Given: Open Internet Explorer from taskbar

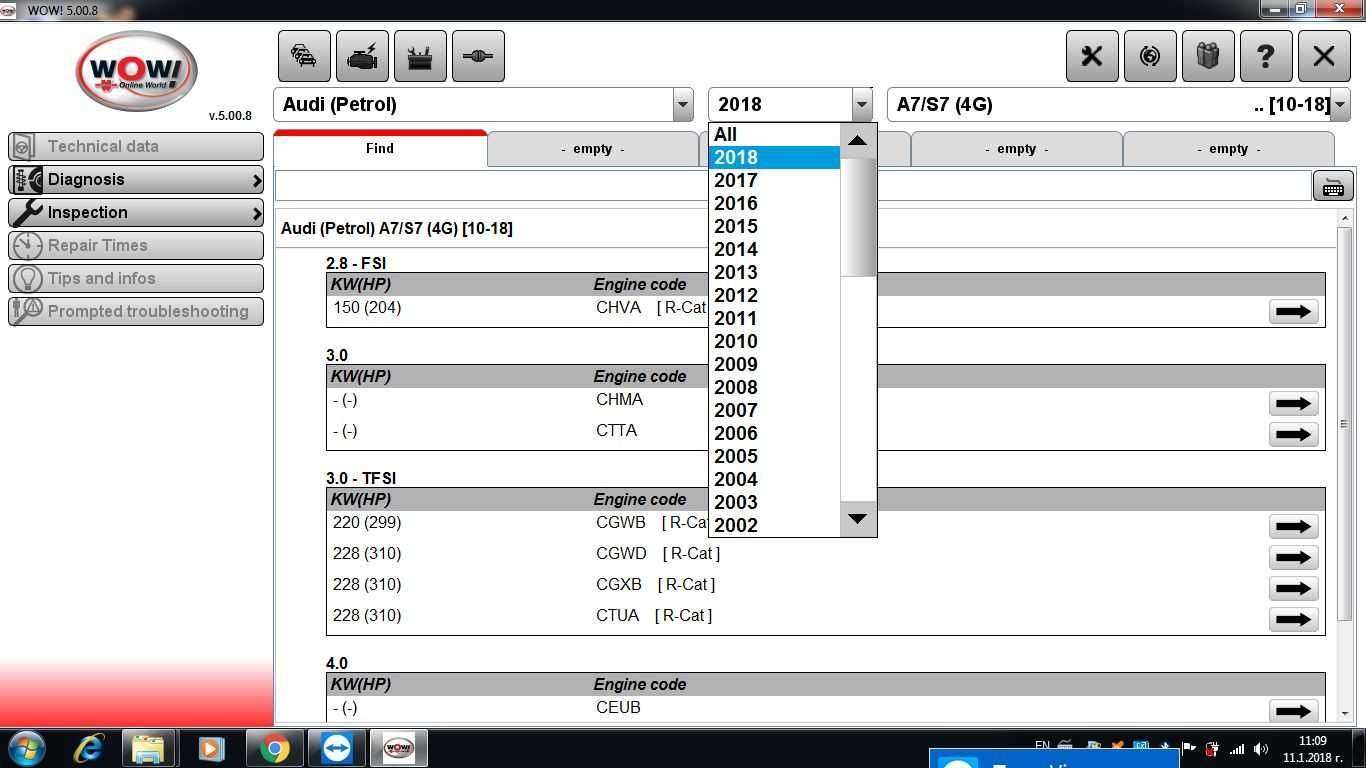Looking at the screenshot, I should point(88,748).
